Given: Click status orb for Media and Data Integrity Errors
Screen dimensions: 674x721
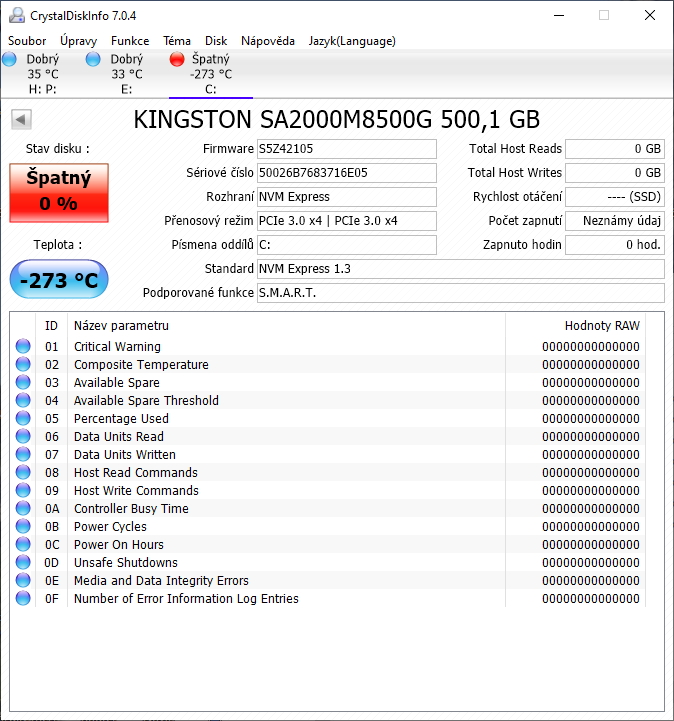Looking at the screenshot, I should (x=23, y=580).
